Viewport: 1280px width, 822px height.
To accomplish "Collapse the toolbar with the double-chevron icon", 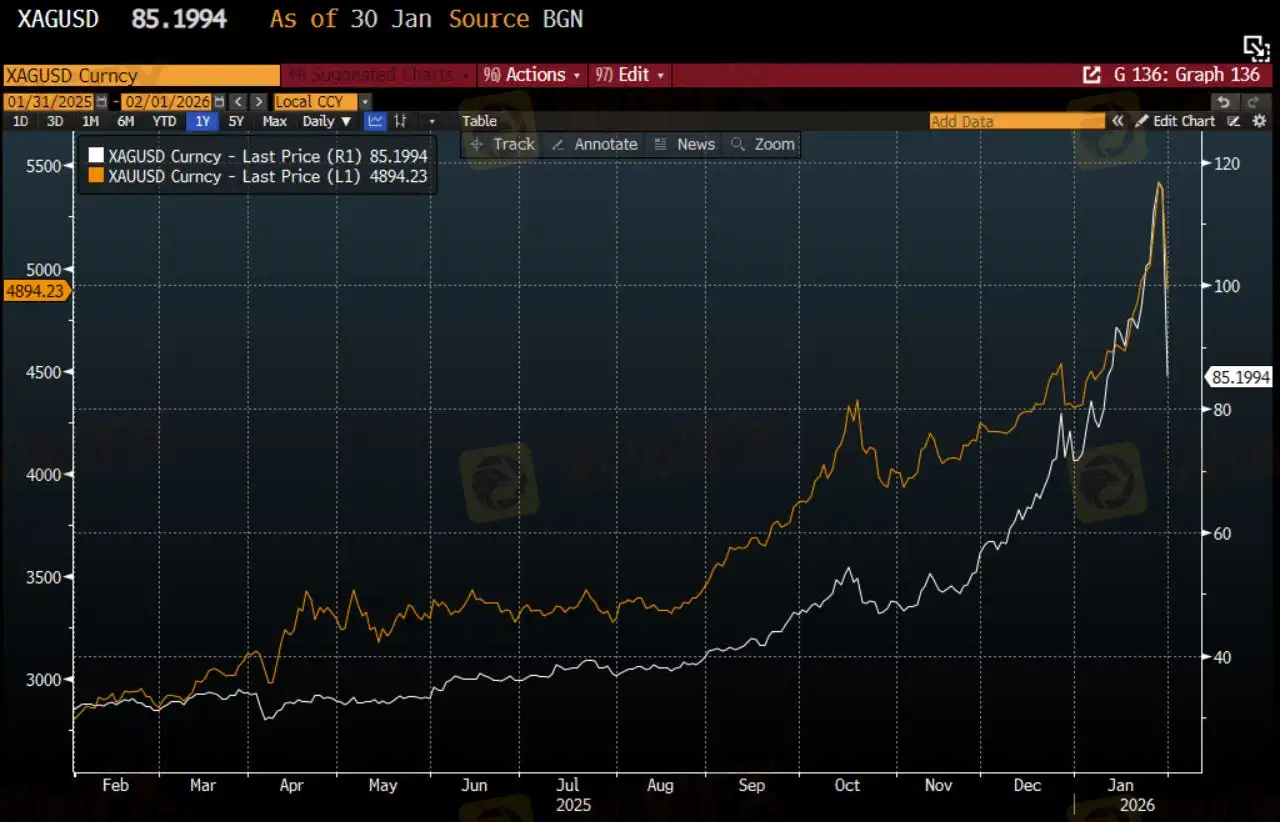I will coord(1117,121).
